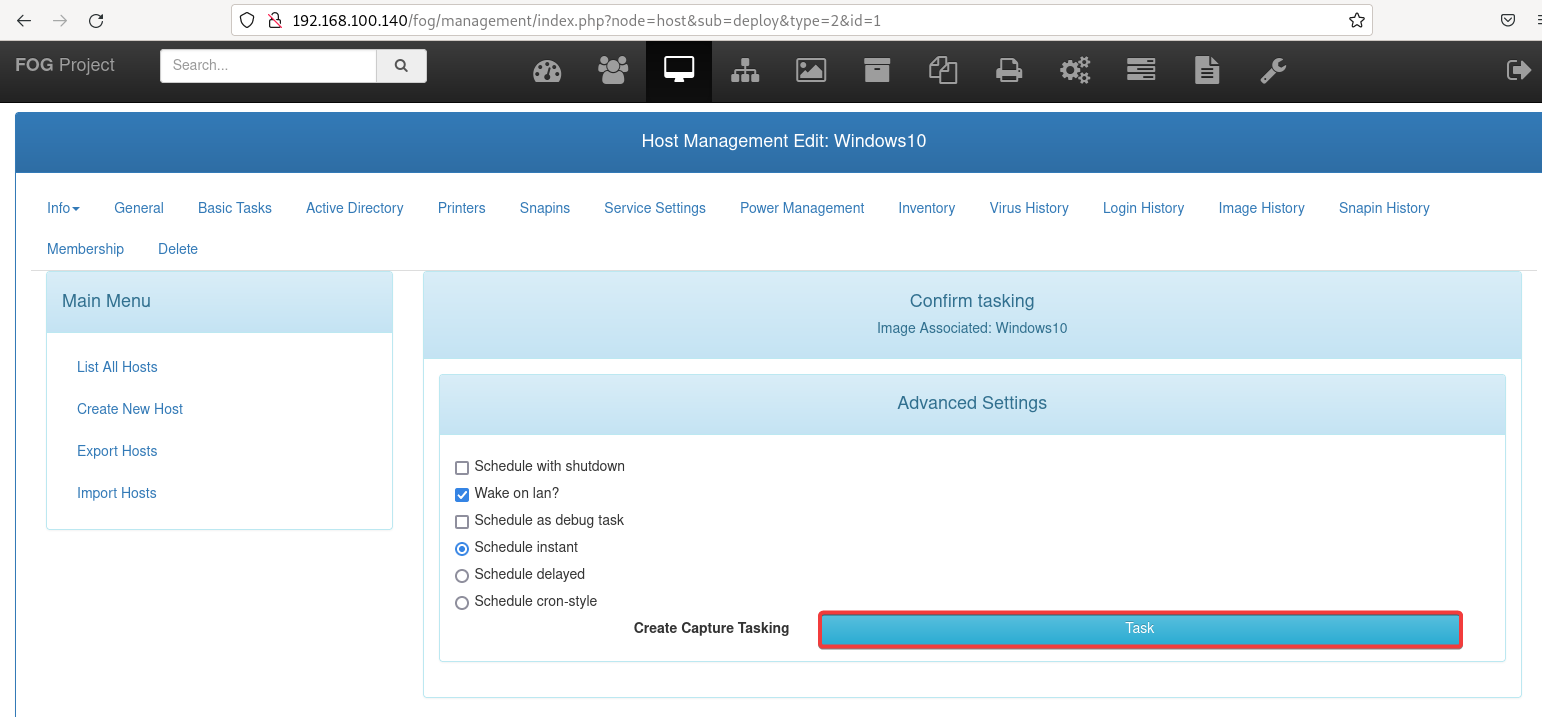Viewport: 1542px width, 717px height.
Task: Open the List All Hosts link
Action: pyautogui.click(x=117, y=367)
